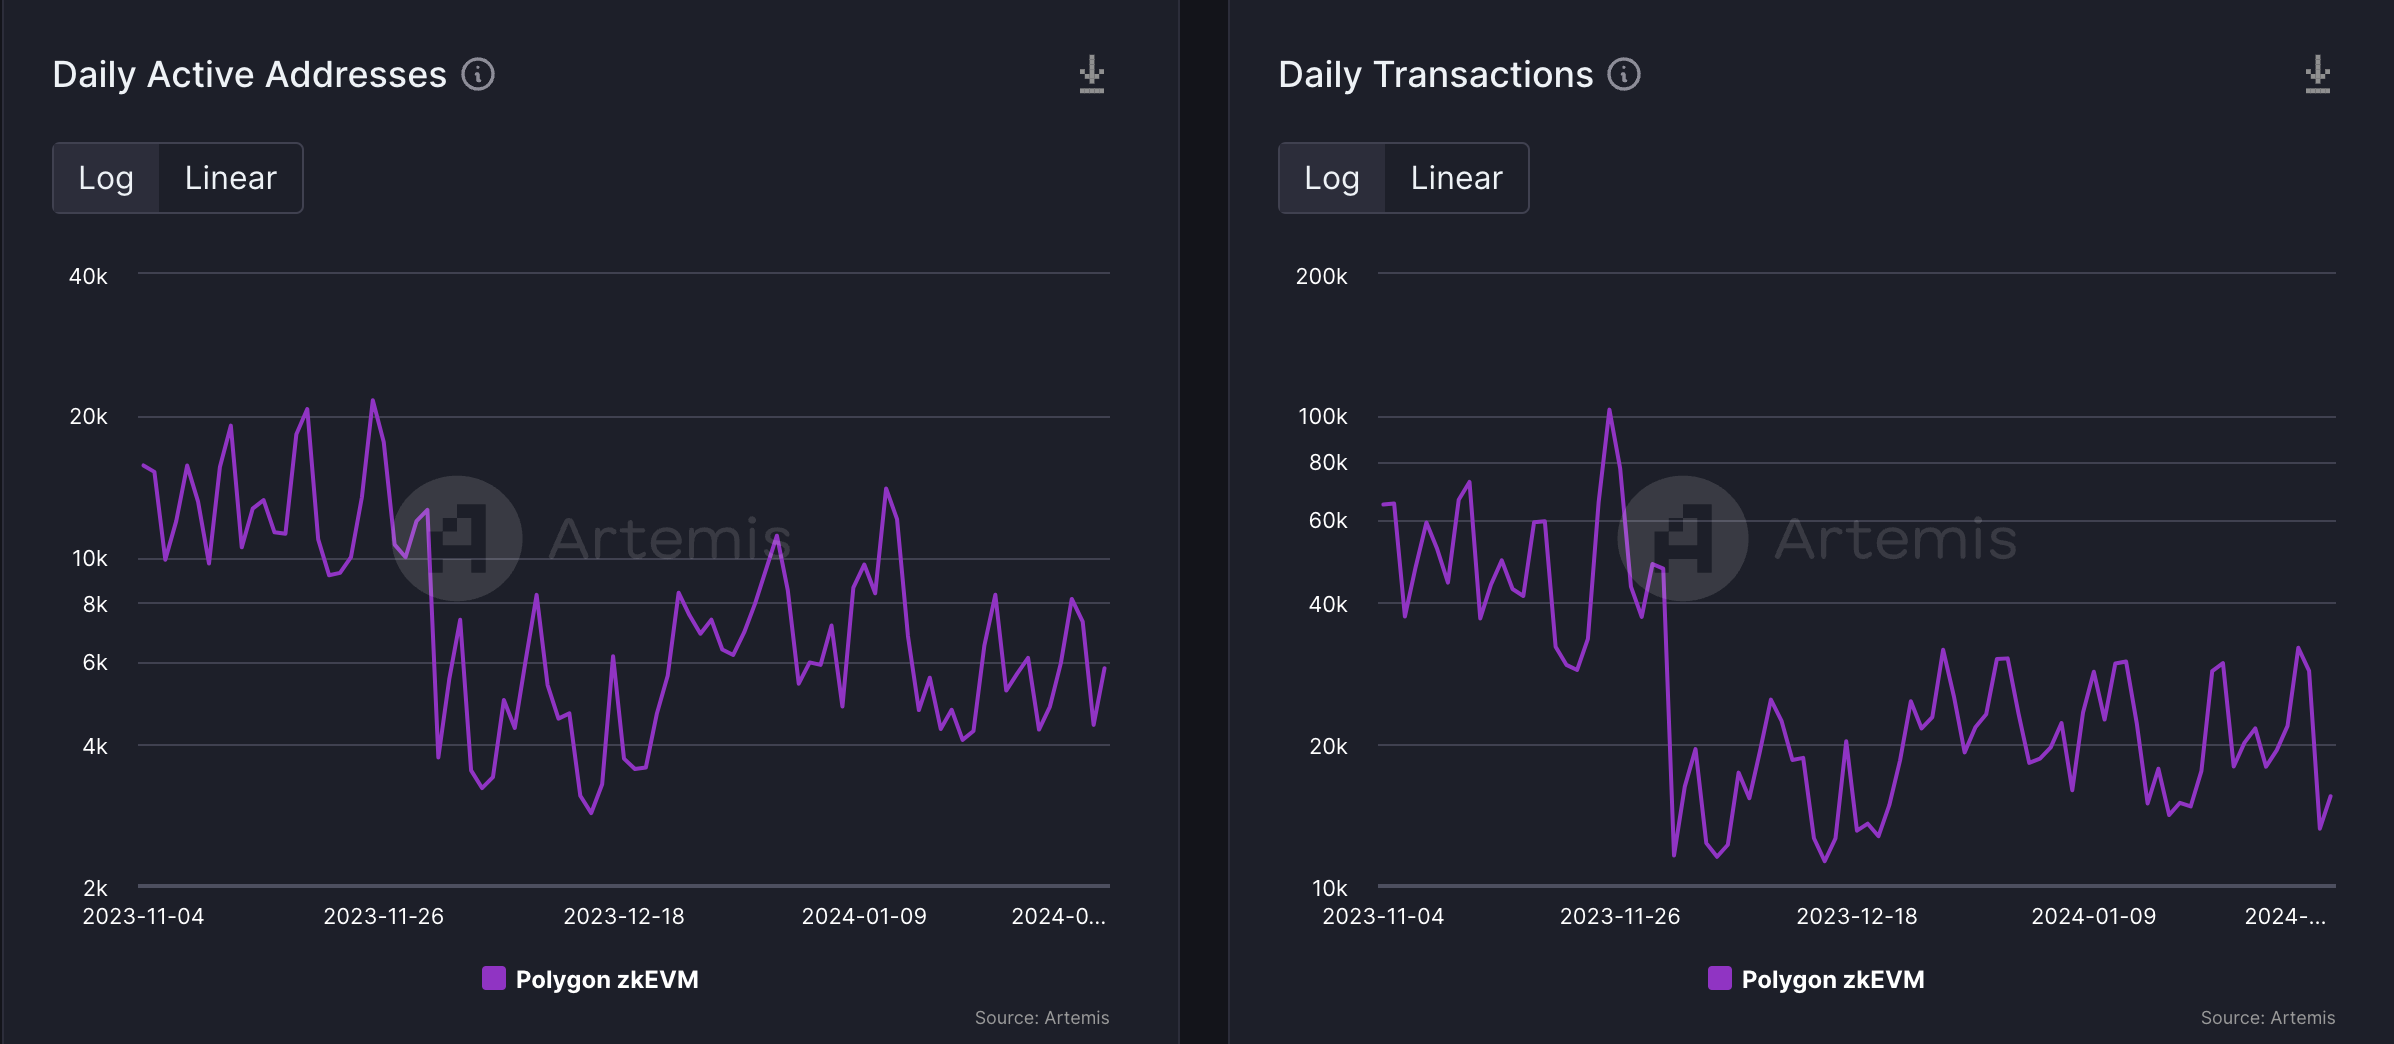
Task: Click the Daily Transactions heading
Action: (x=1435, y=75)
